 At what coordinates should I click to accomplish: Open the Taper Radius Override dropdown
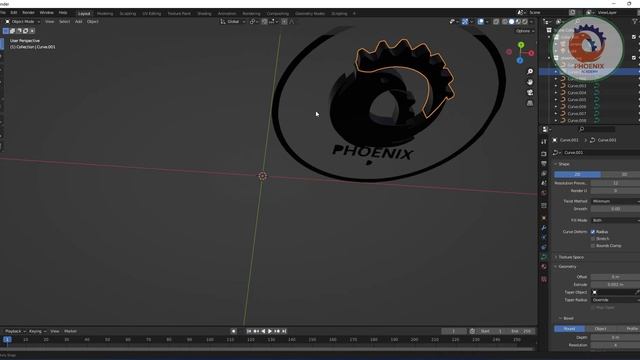click(615, 300)
